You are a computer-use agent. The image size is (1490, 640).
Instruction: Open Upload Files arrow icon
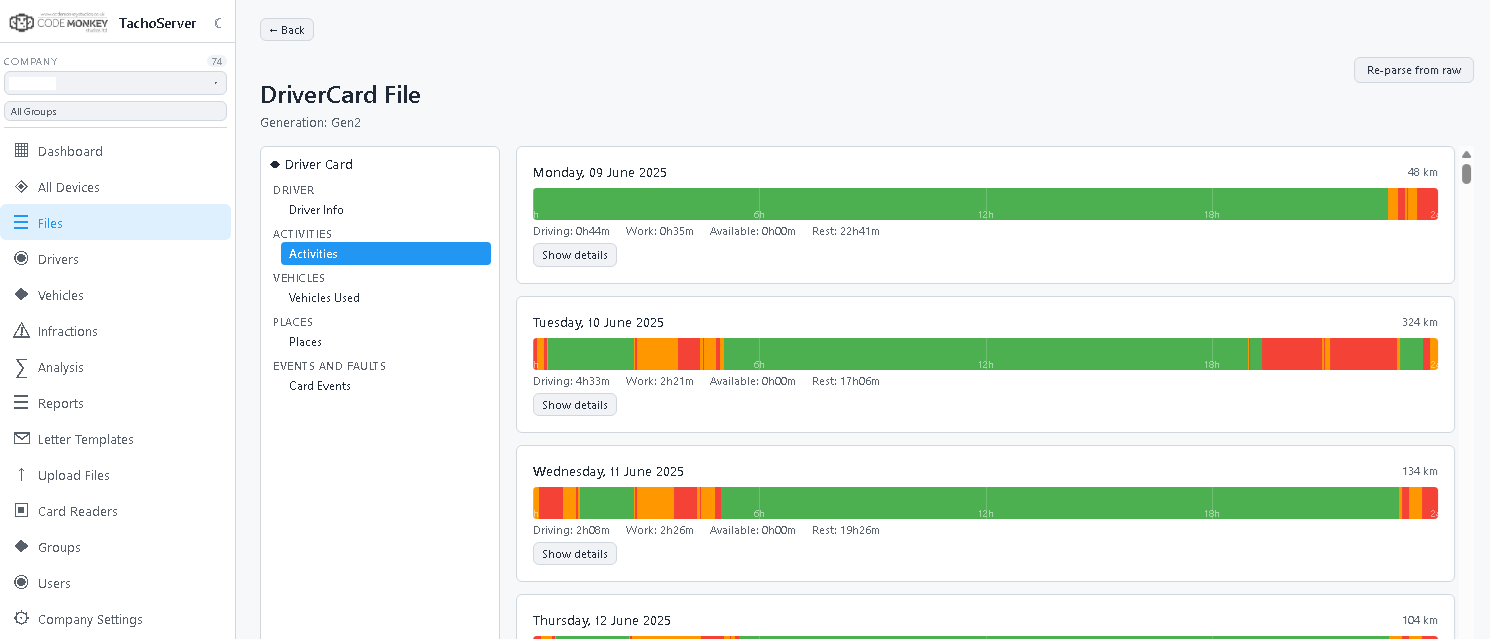(x=21, y=475)
